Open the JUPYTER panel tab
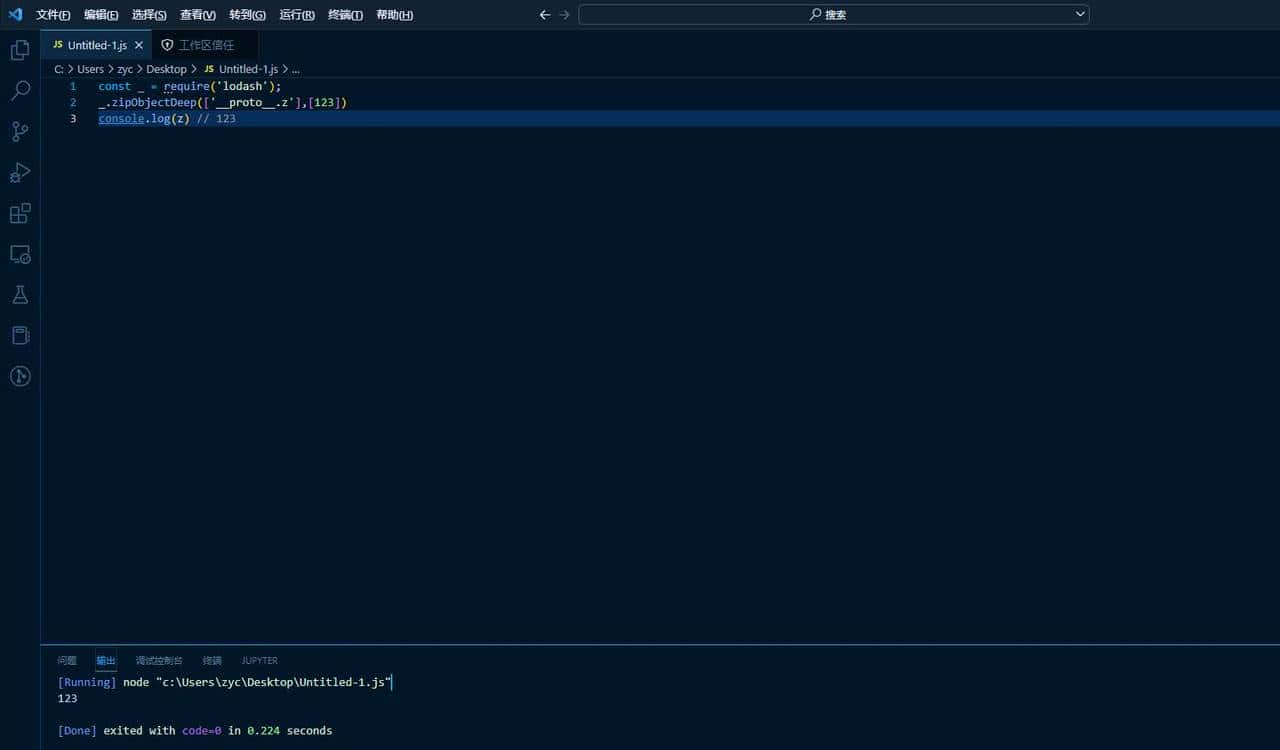The height and width of the screenshot is (750, 1280). [259, 660]
